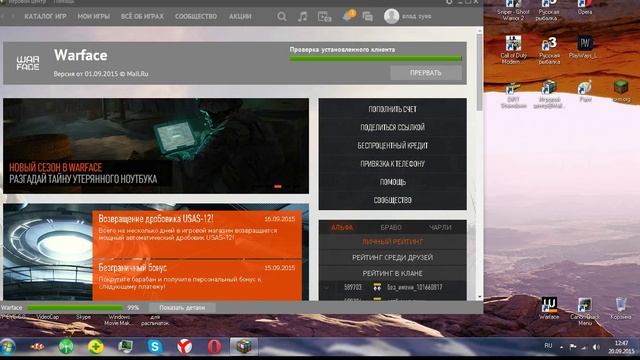Click rating row Без_имени_101668817
Image resolution: width=640 pixels, height=360 pixels.
392,287
